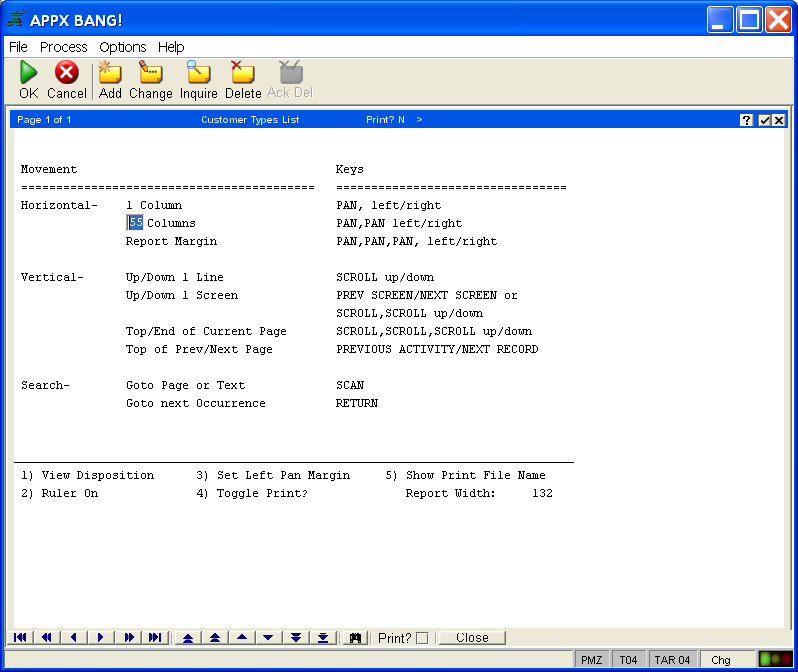
Task: Pan left multiple columns double-arrow
Action: [47, 637]
